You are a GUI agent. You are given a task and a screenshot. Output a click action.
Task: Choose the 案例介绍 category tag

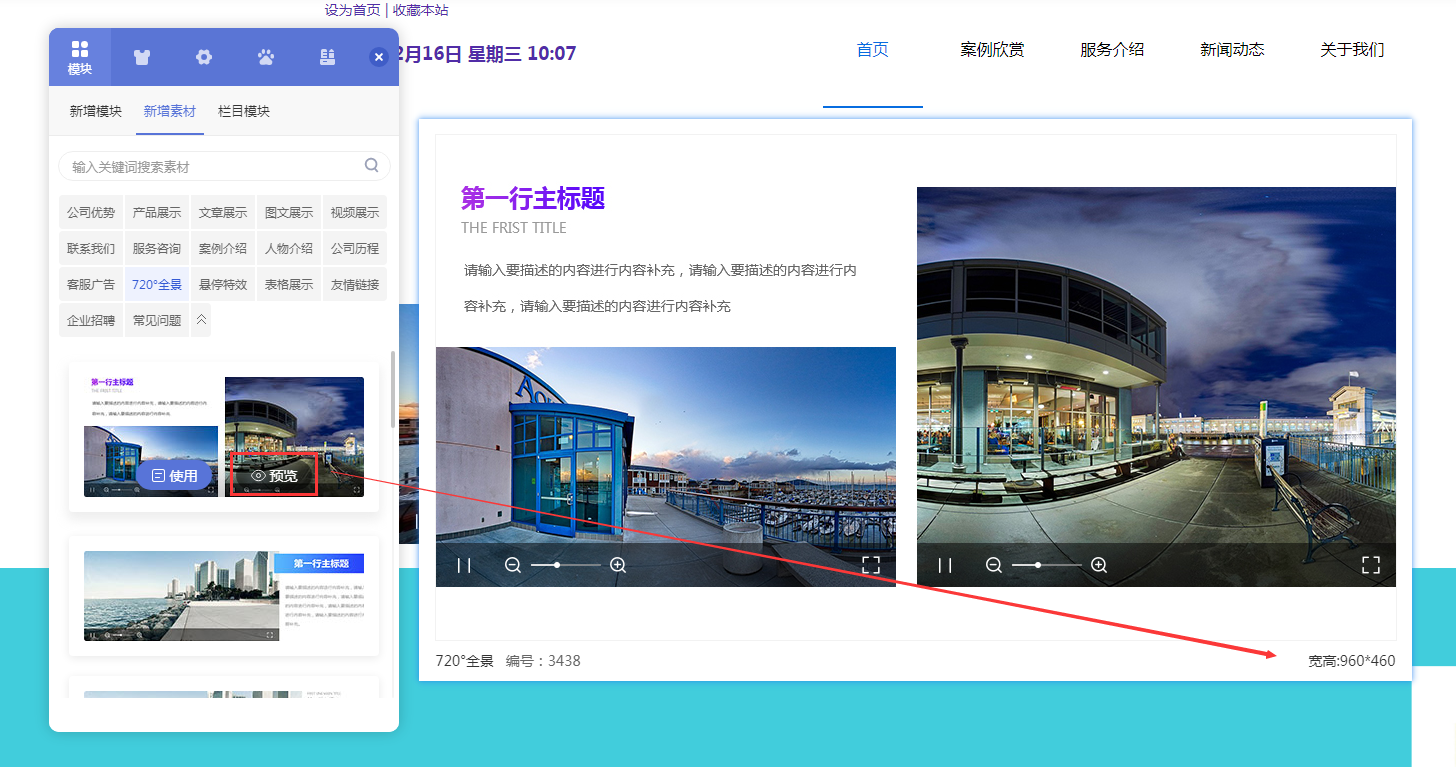(x=223, y=248)
